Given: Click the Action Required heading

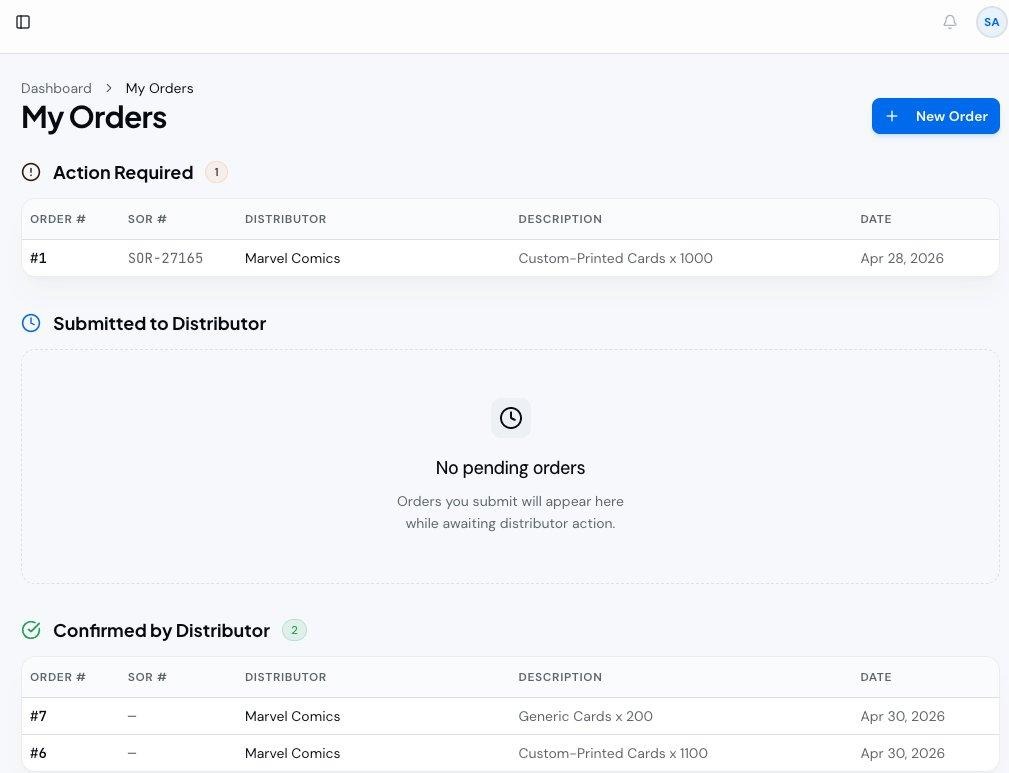Looking at the screenshot, I should point(123,172).
